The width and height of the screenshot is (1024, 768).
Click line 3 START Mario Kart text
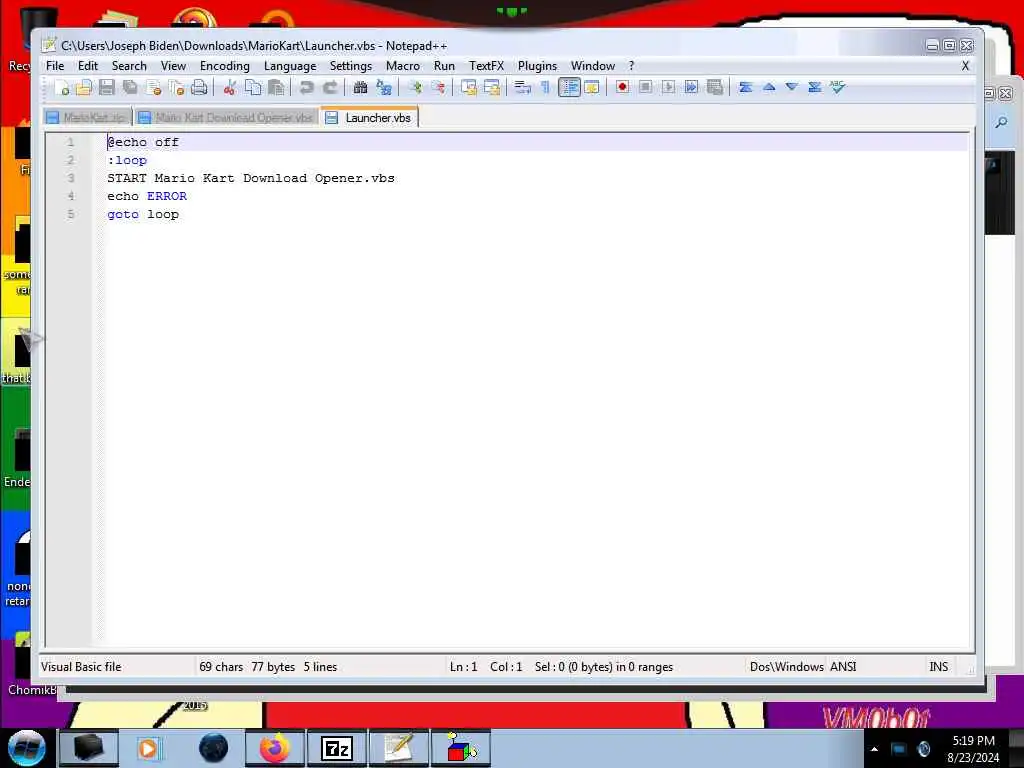pyautogui.click(x=251, y=178)
